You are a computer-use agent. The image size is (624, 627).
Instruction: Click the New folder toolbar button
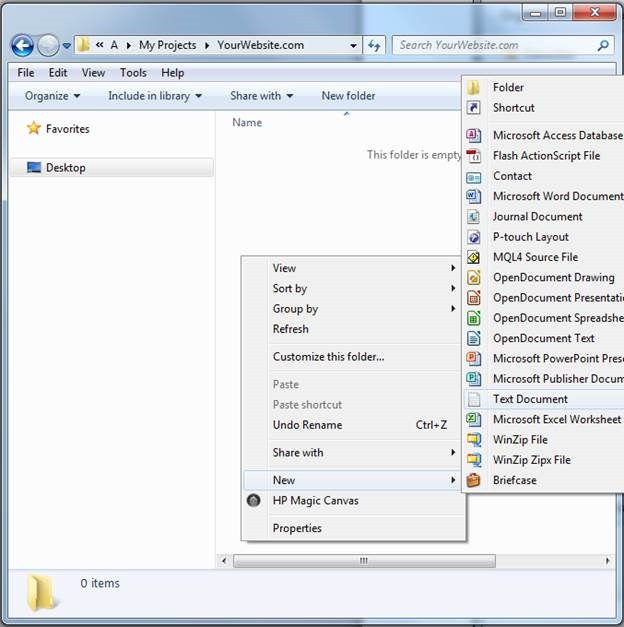(x=348, y=96)
